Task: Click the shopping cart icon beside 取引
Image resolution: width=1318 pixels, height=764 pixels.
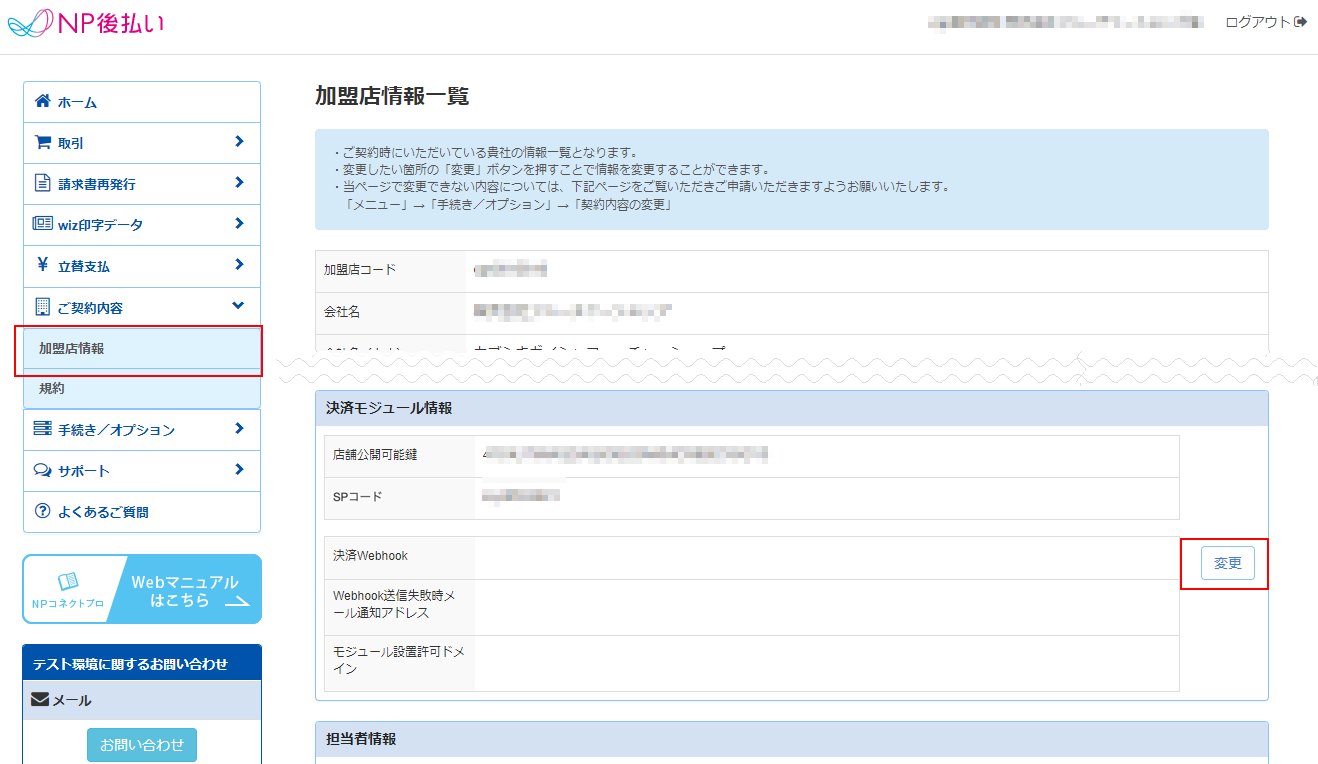Action: tap(42, 142)
